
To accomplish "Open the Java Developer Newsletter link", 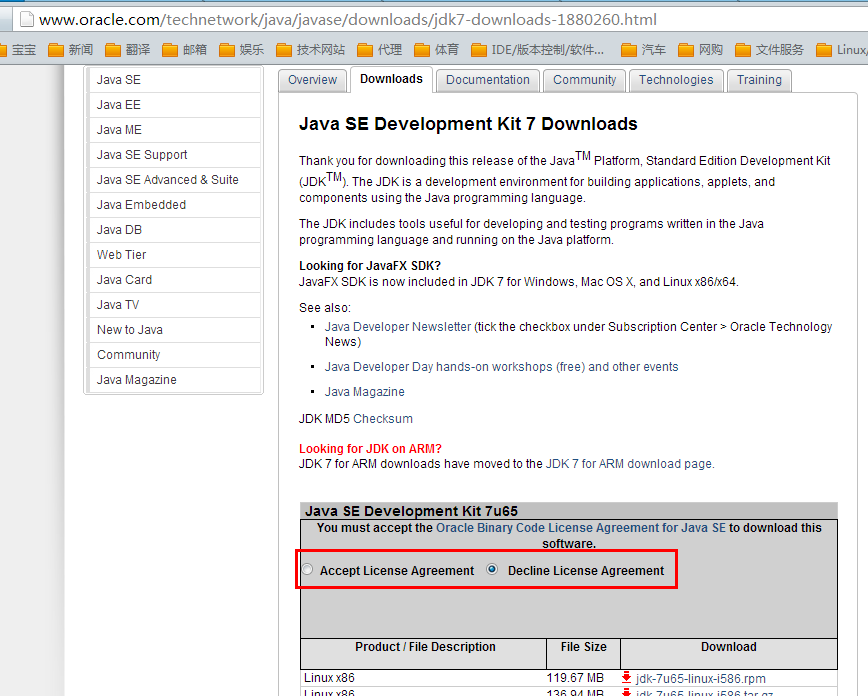I will (x=397, y=327).
